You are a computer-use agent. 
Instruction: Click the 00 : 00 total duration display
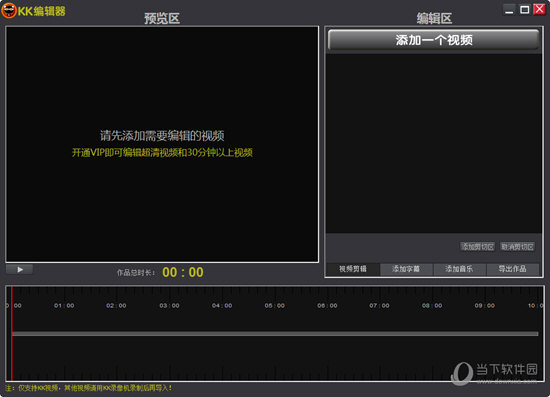click(183, 272)
